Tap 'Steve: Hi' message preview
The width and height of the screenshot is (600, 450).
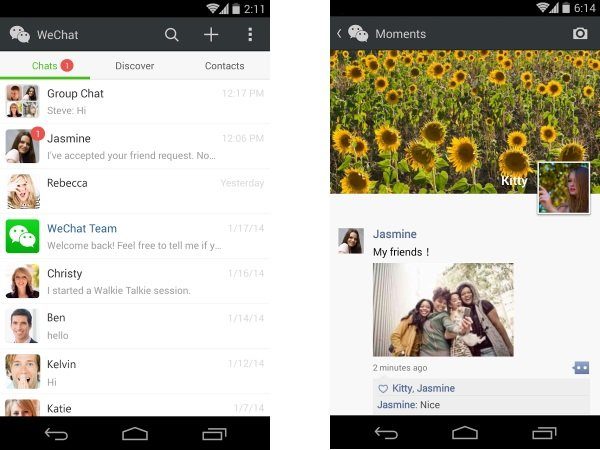coord(67,111)
